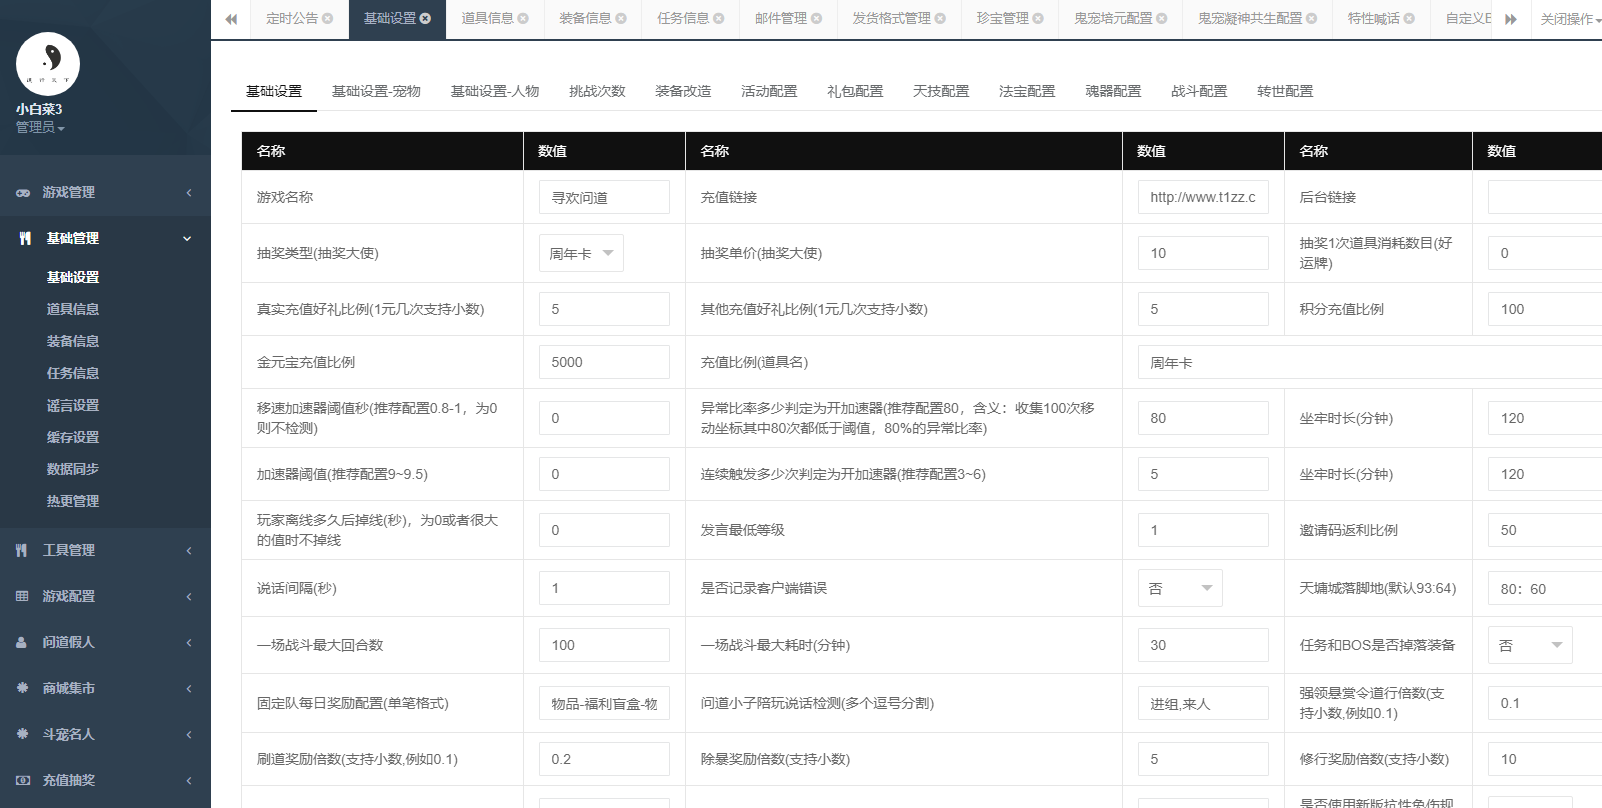Screen dimensions: 1602x808
Task: Expand the 游戏管理 sidebar menu
Action: click(105, 192)
